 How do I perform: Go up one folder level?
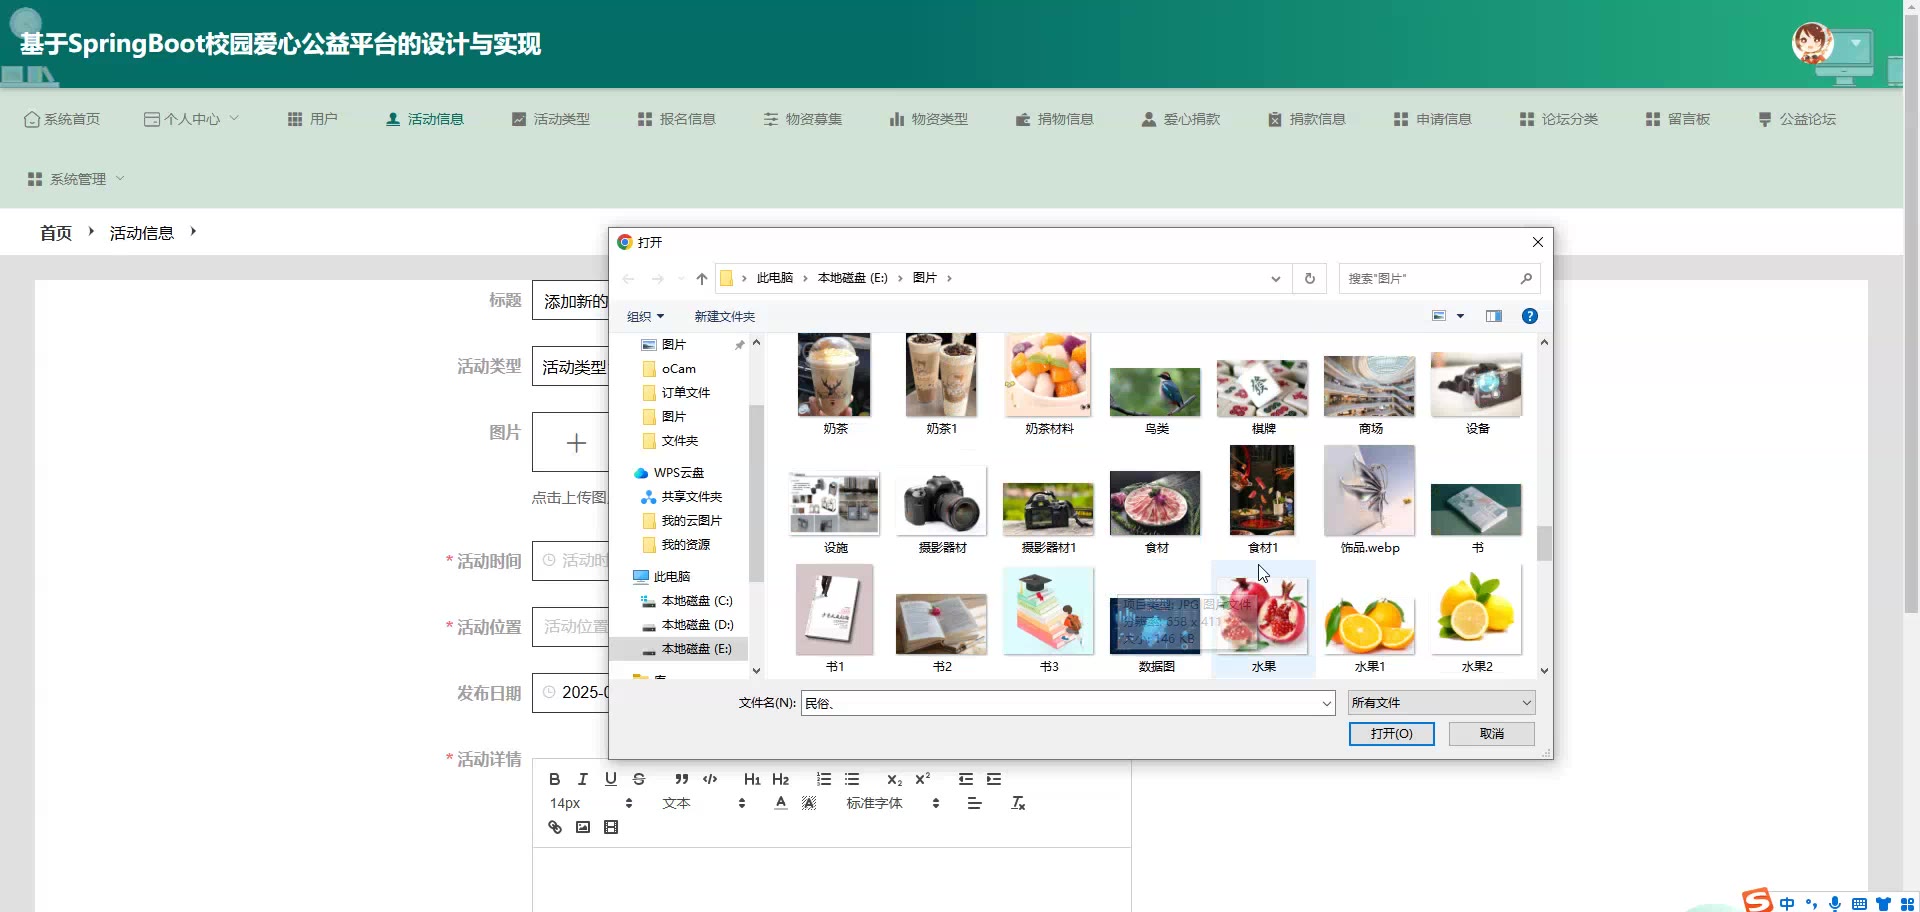pos(702,278)
